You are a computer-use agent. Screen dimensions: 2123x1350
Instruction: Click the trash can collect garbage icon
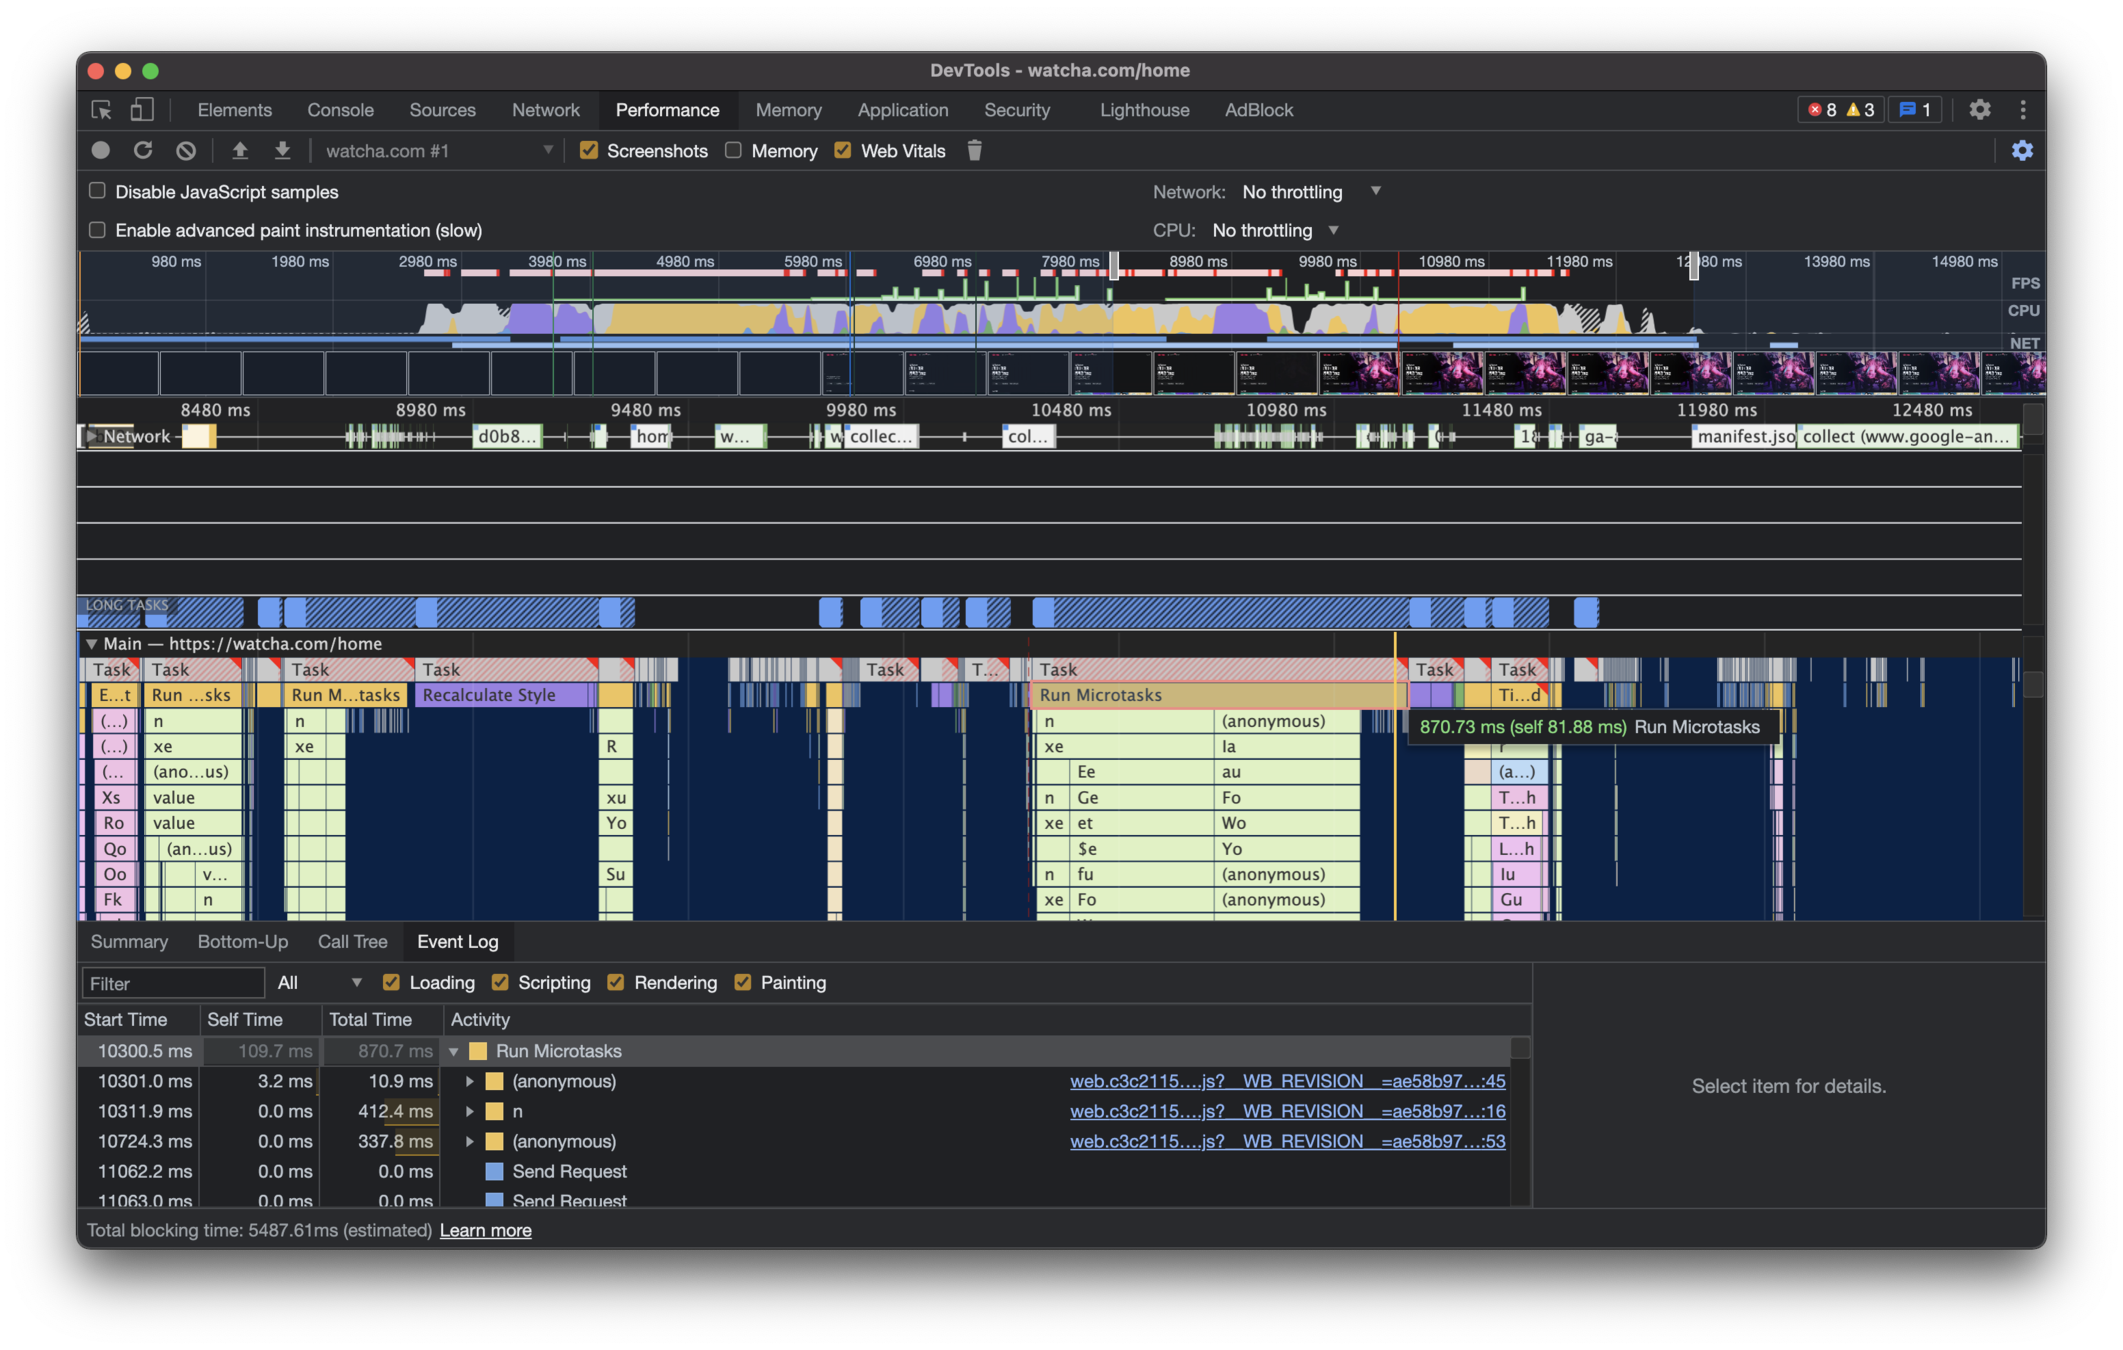(x=974, y=150)
